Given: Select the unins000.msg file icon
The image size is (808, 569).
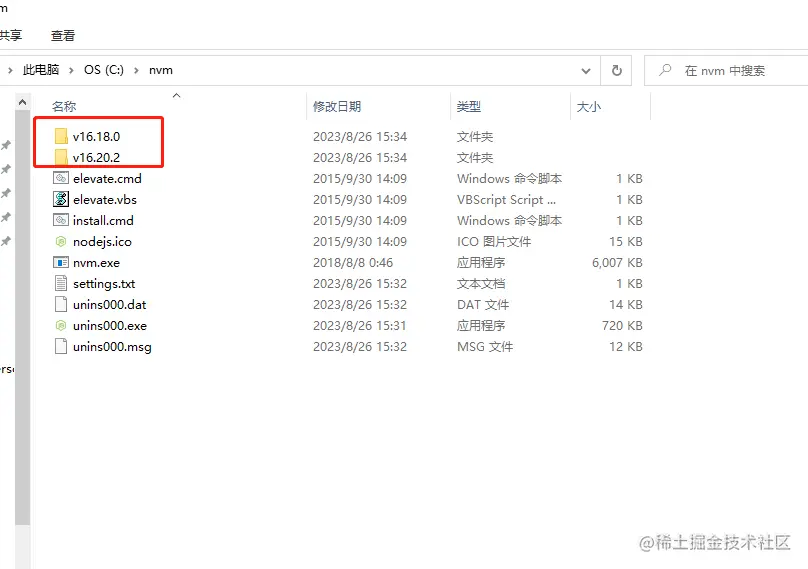Looking at the screenshot, I should point(61,346).
